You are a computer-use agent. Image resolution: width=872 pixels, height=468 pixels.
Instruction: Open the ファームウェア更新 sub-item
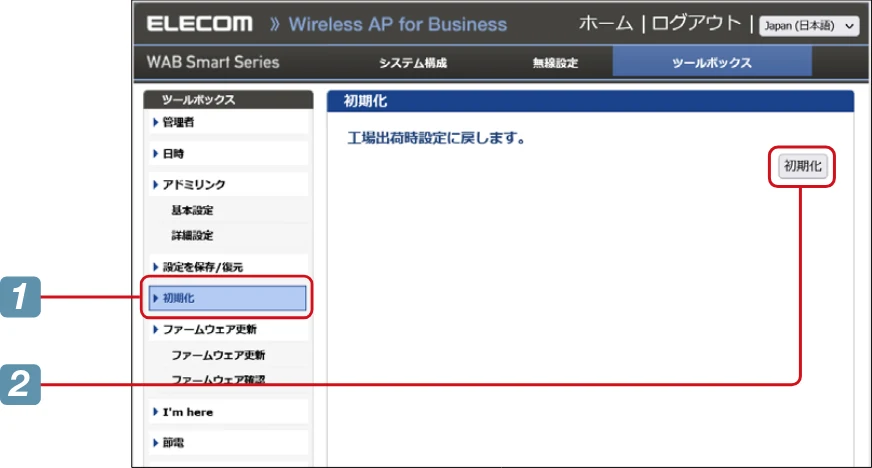(x=218, y=355)
